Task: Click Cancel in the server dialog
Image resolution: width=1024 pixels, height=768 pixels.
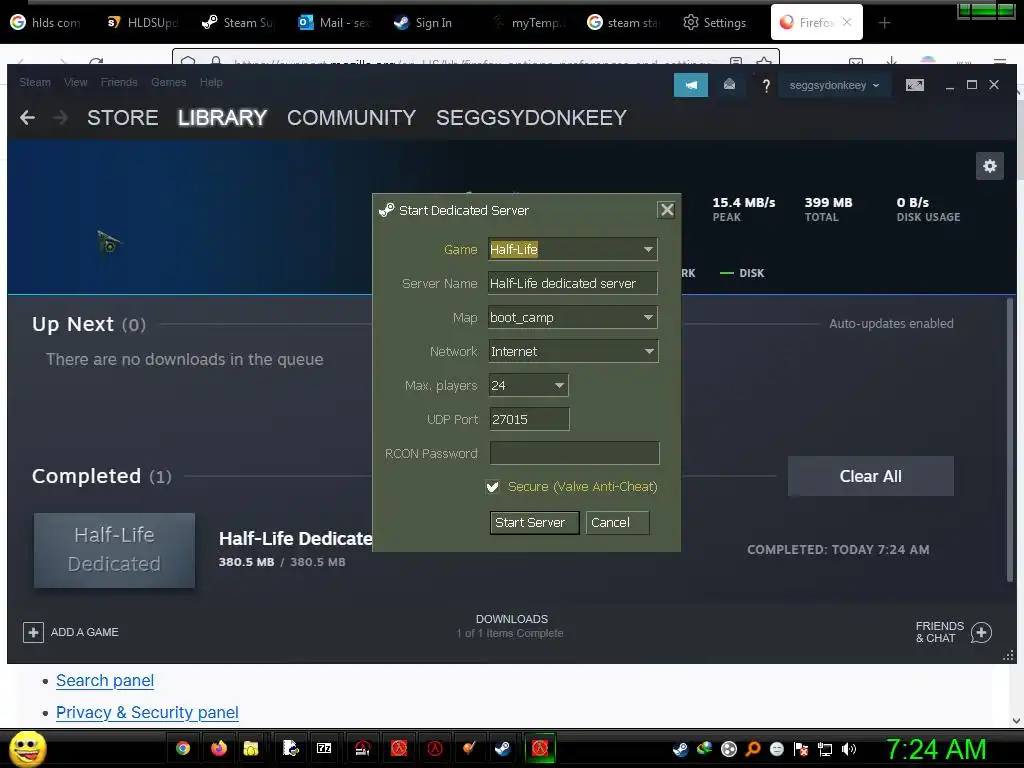Action: pyautogui.click(x=617, y=522)
